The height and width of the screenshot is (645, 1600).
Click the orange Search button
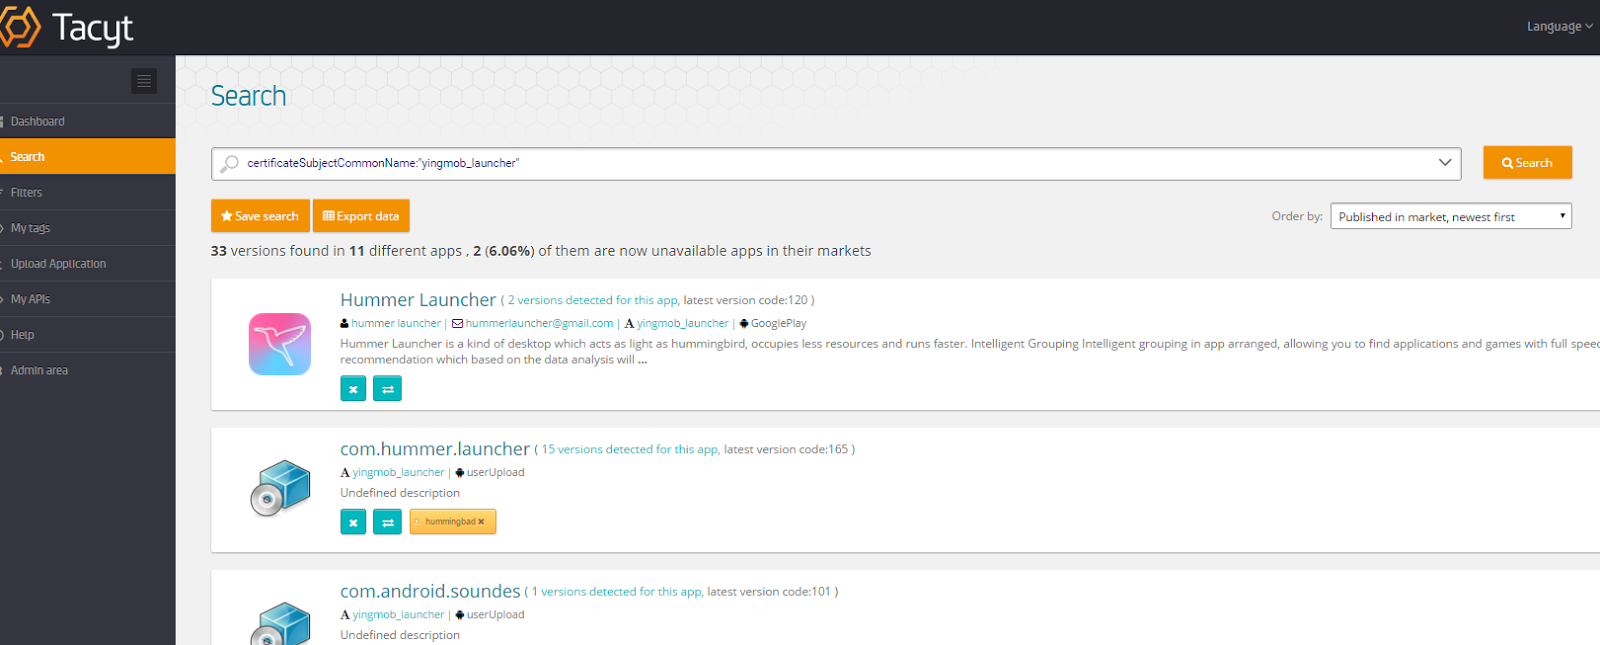point(1527,163)
